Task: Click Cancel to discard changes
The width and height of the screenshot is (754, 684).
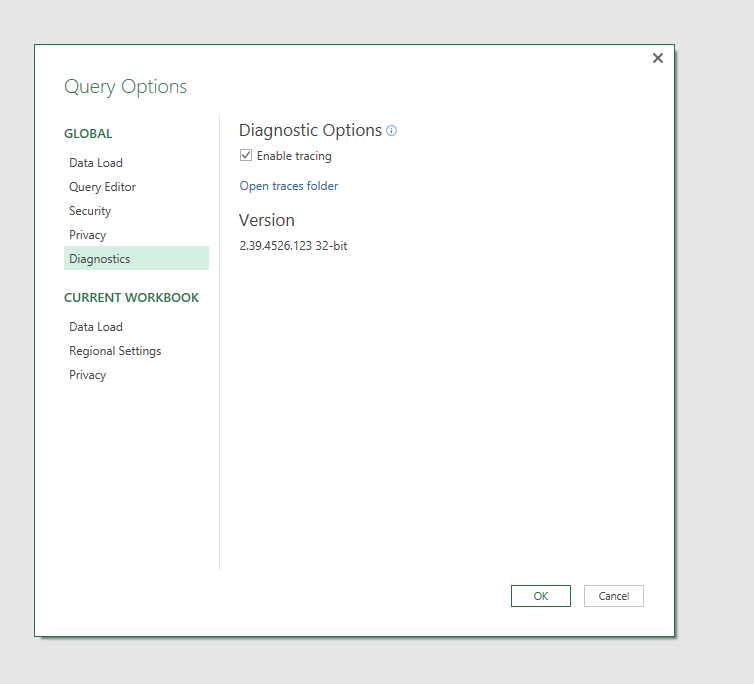Action: (x=613, y=596)
